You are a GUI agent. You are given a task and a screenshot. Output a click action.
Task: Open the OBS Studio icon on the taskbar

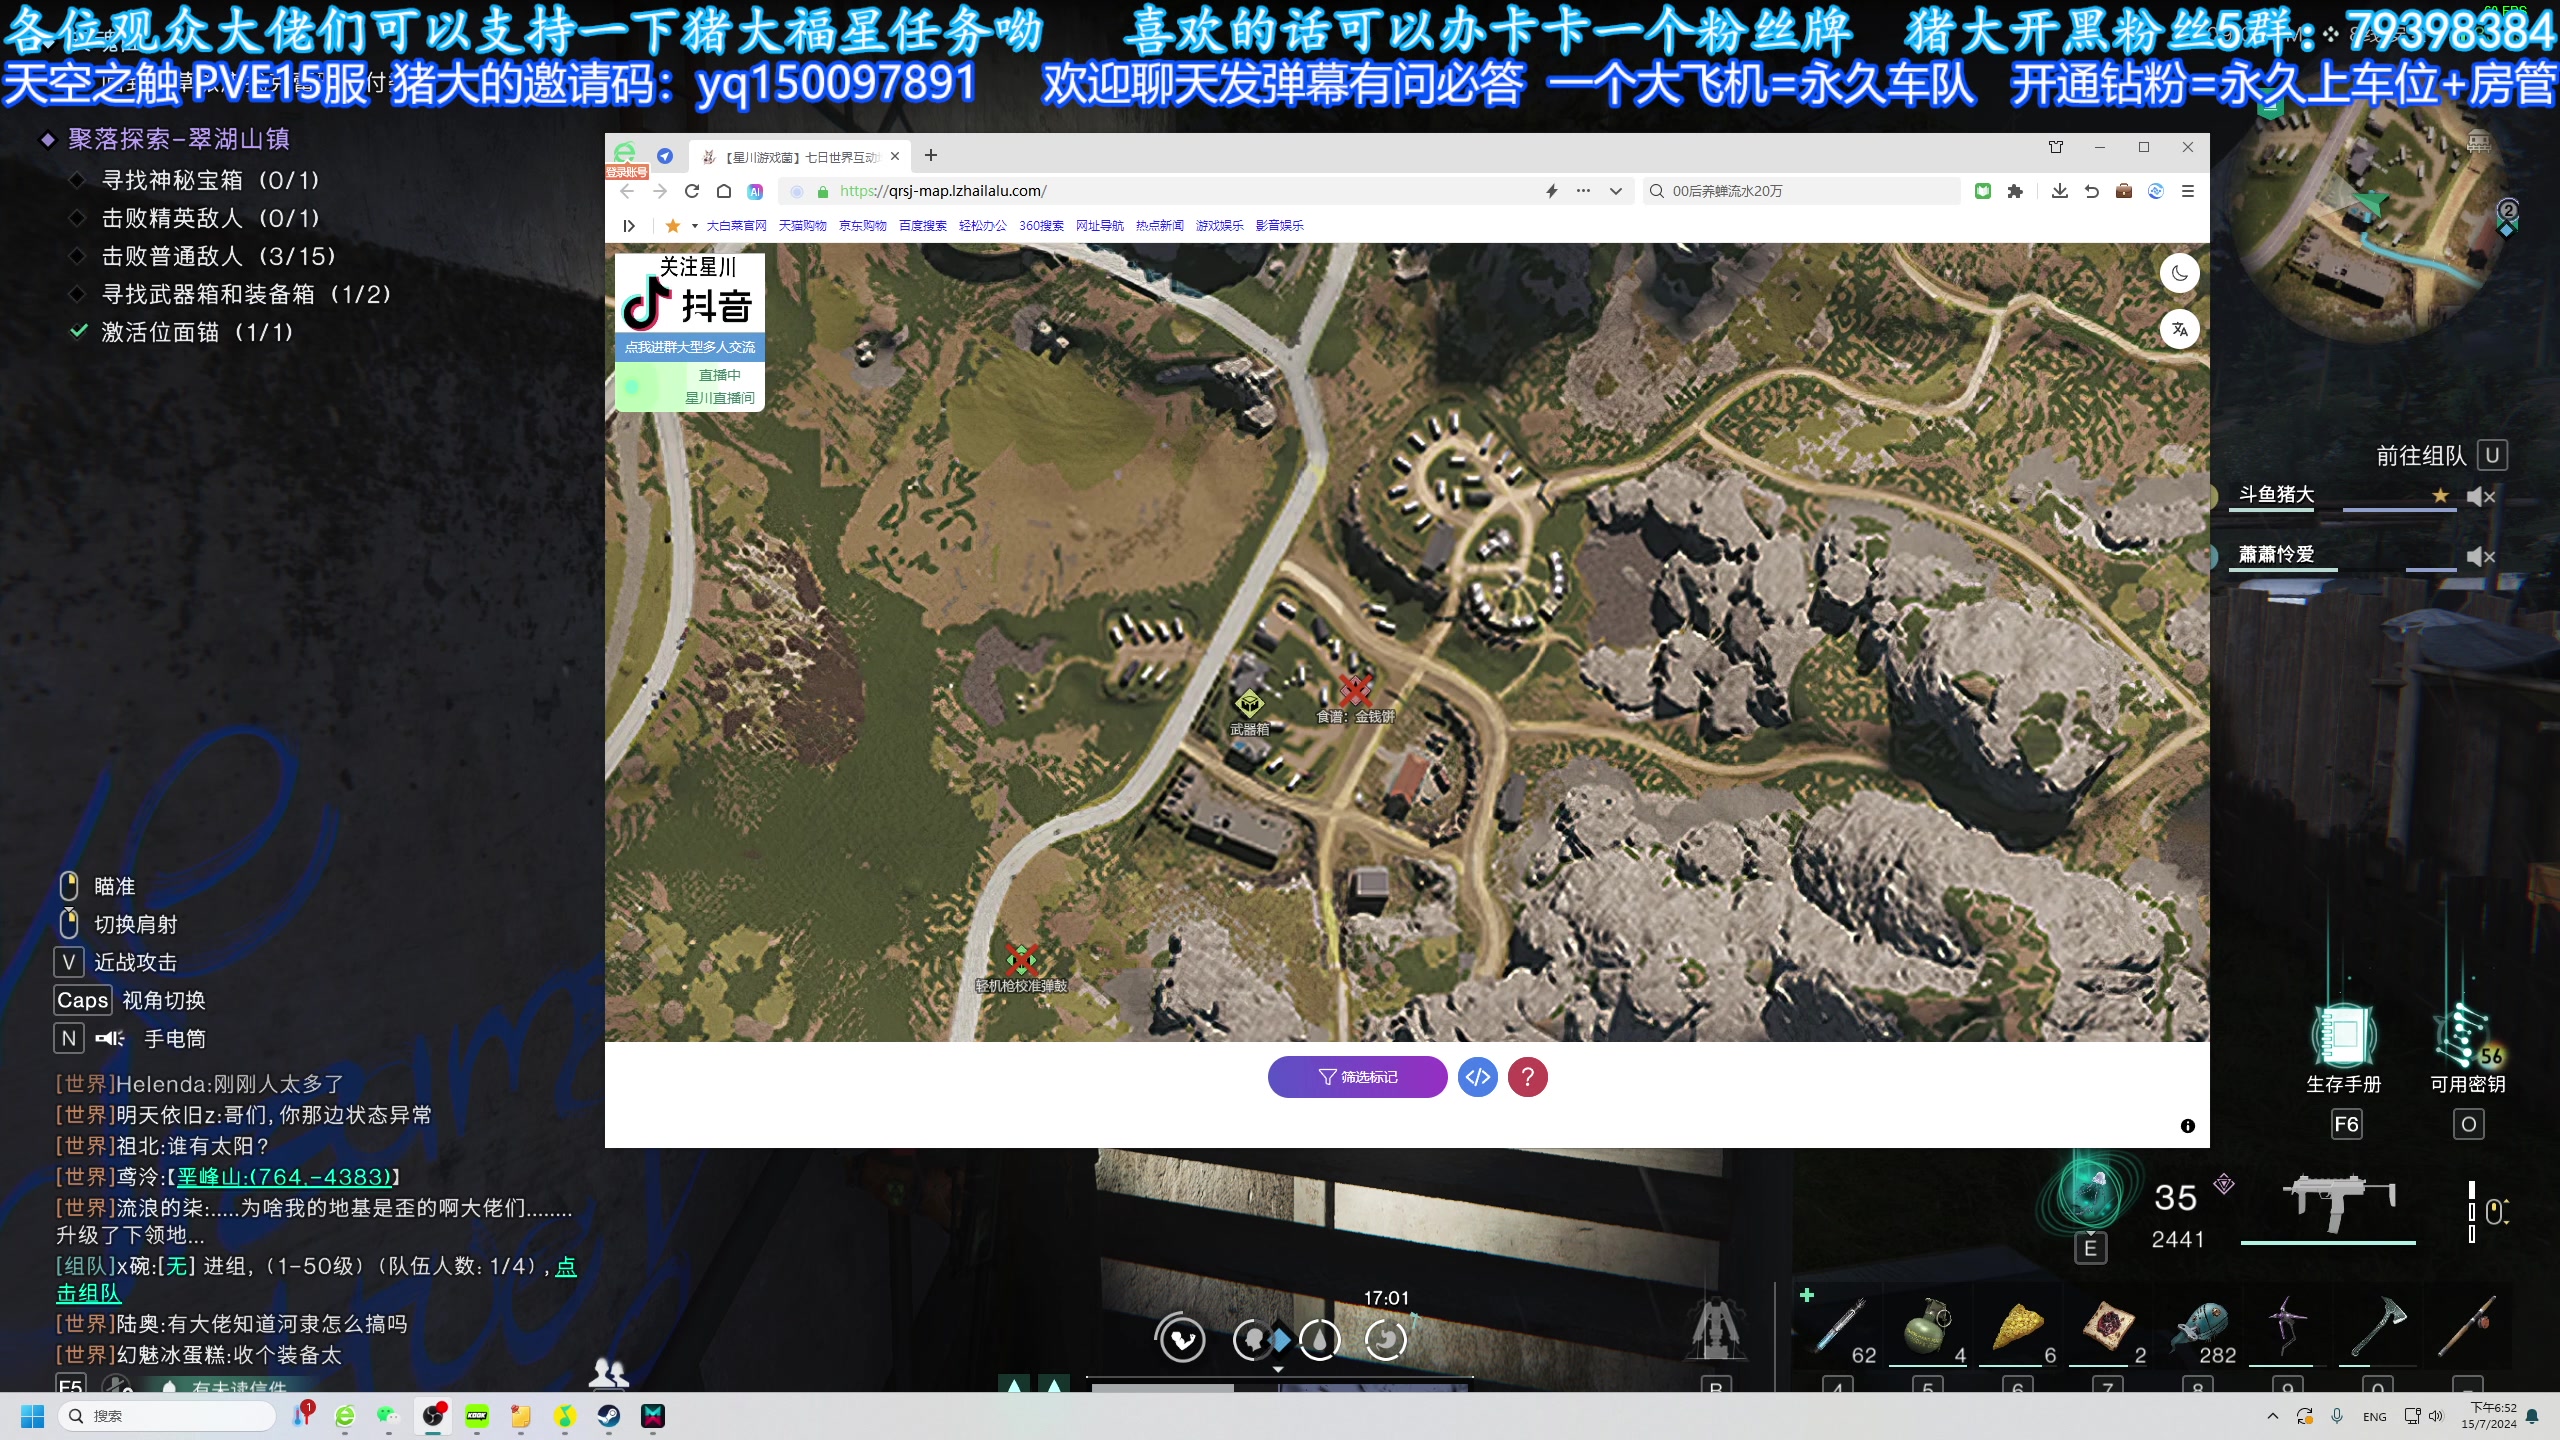pos(433,1416)
